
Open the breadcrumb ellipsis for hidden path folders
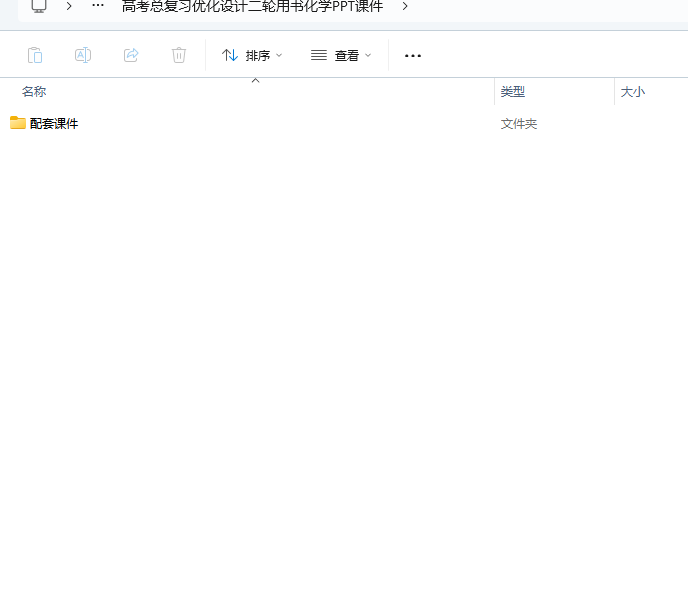click(98, 6)
